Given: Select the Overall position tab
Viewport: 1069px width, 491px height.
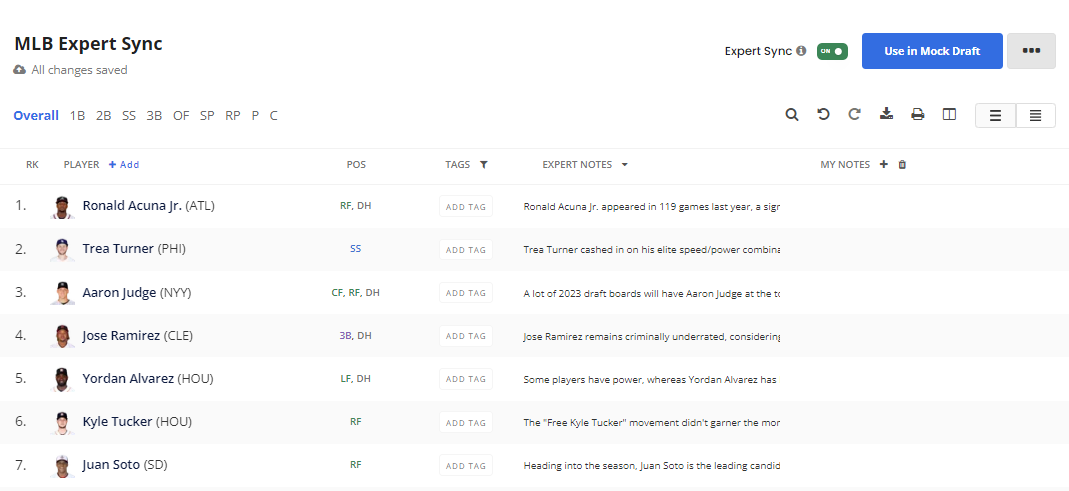Looking at the screenshot, I should 36,116.
